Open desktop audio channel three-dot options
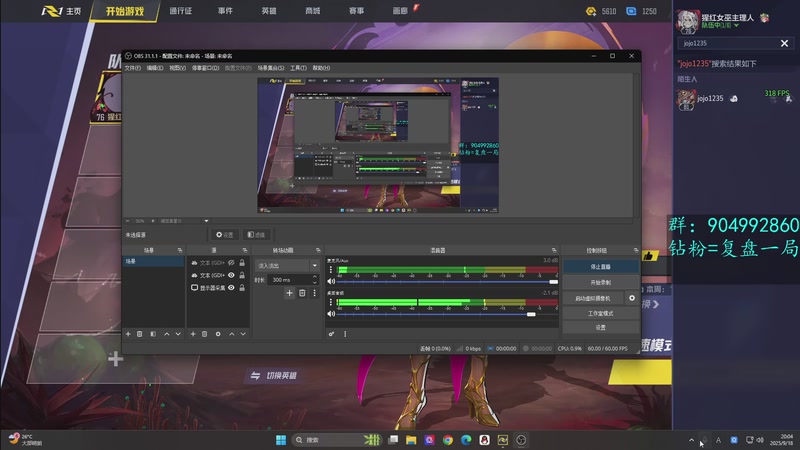The width and height of the screenshot is (800, 450). tap(331, 302)
